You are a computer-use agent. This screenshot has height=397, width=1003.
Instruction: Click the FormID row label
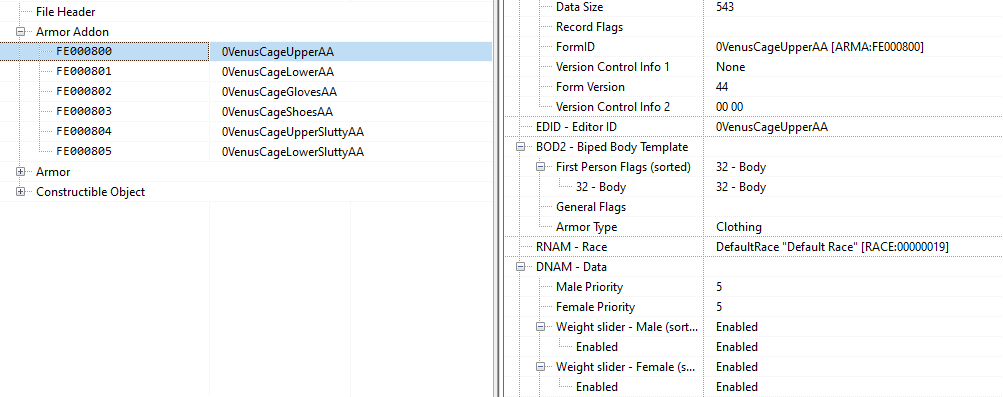click(576, 47)
